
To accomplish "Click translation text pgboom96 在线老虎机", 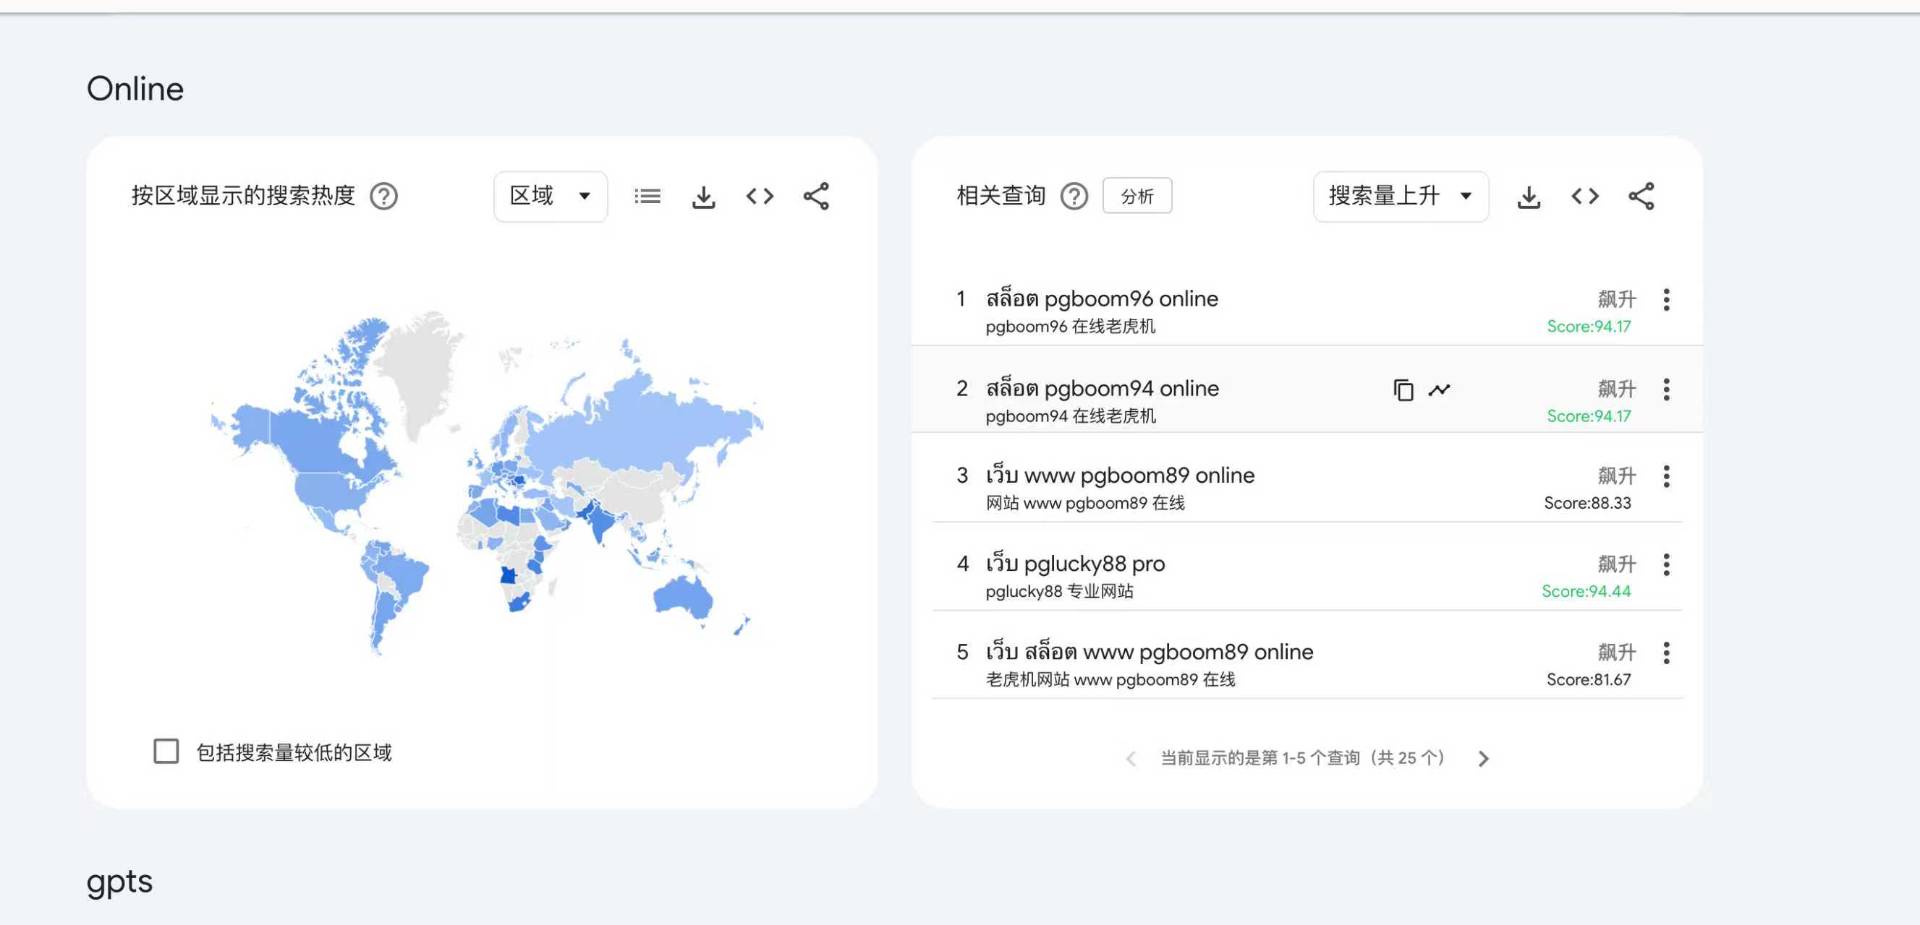I will [1070, 327].
